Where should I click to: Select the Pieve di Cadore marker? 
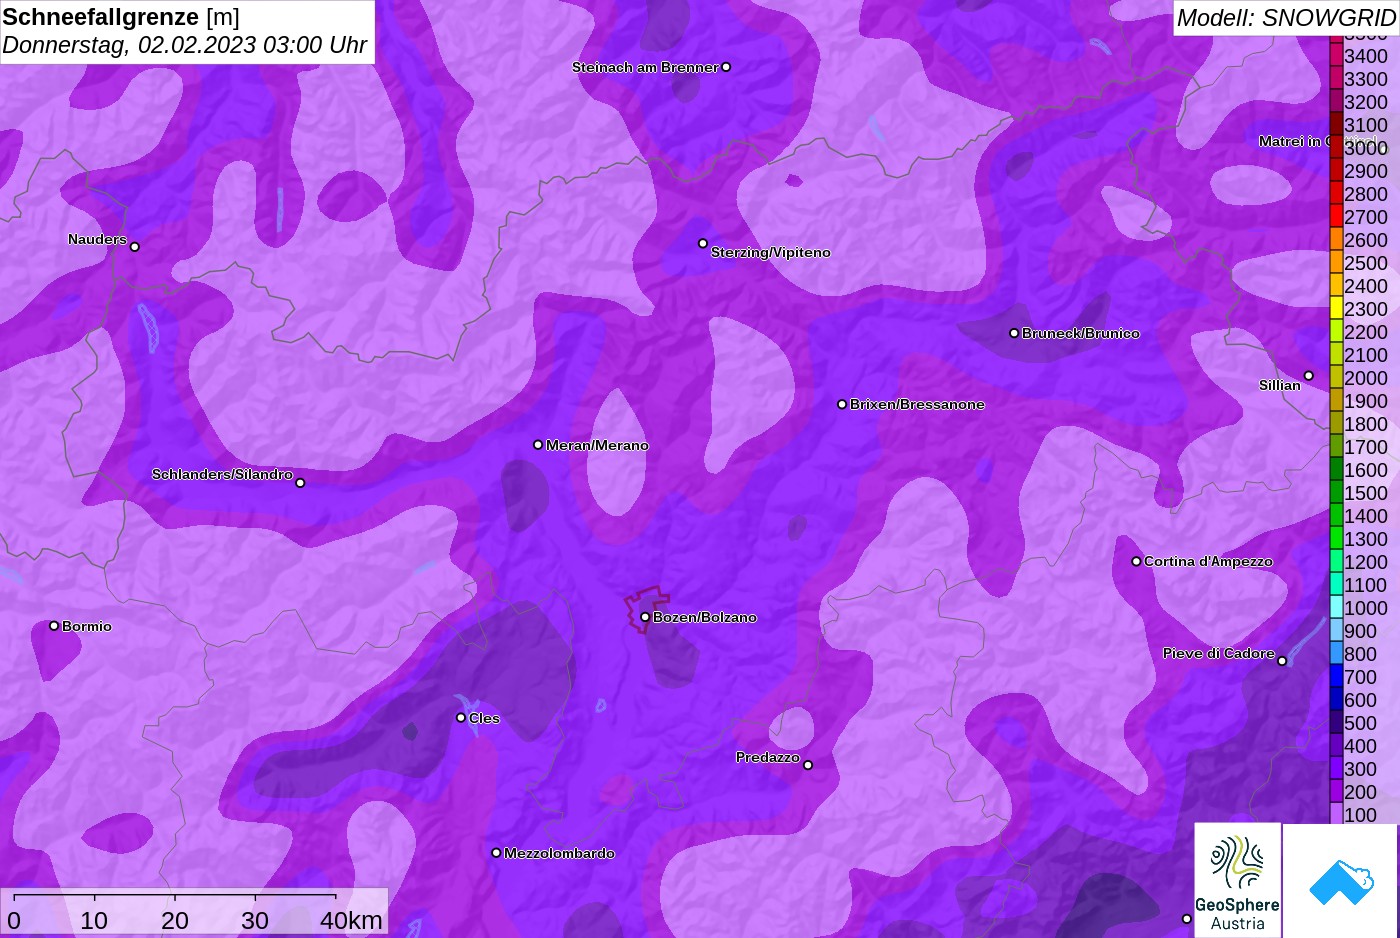point(1282,661)
